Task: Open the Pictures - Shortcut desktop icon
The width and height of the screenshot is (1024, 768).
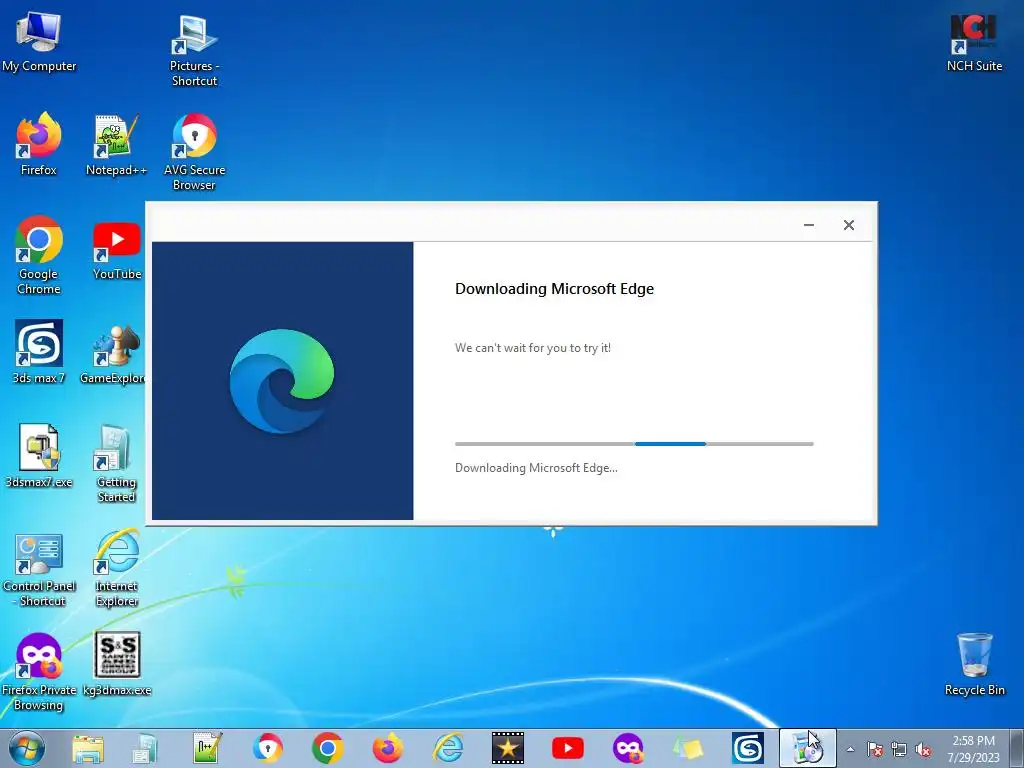Action: click(194, 49)
